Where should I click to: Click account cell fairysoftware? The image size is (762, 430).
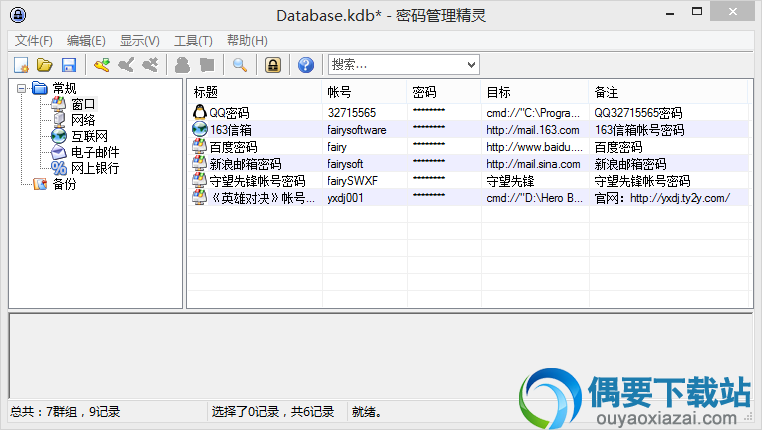(357, 130)
